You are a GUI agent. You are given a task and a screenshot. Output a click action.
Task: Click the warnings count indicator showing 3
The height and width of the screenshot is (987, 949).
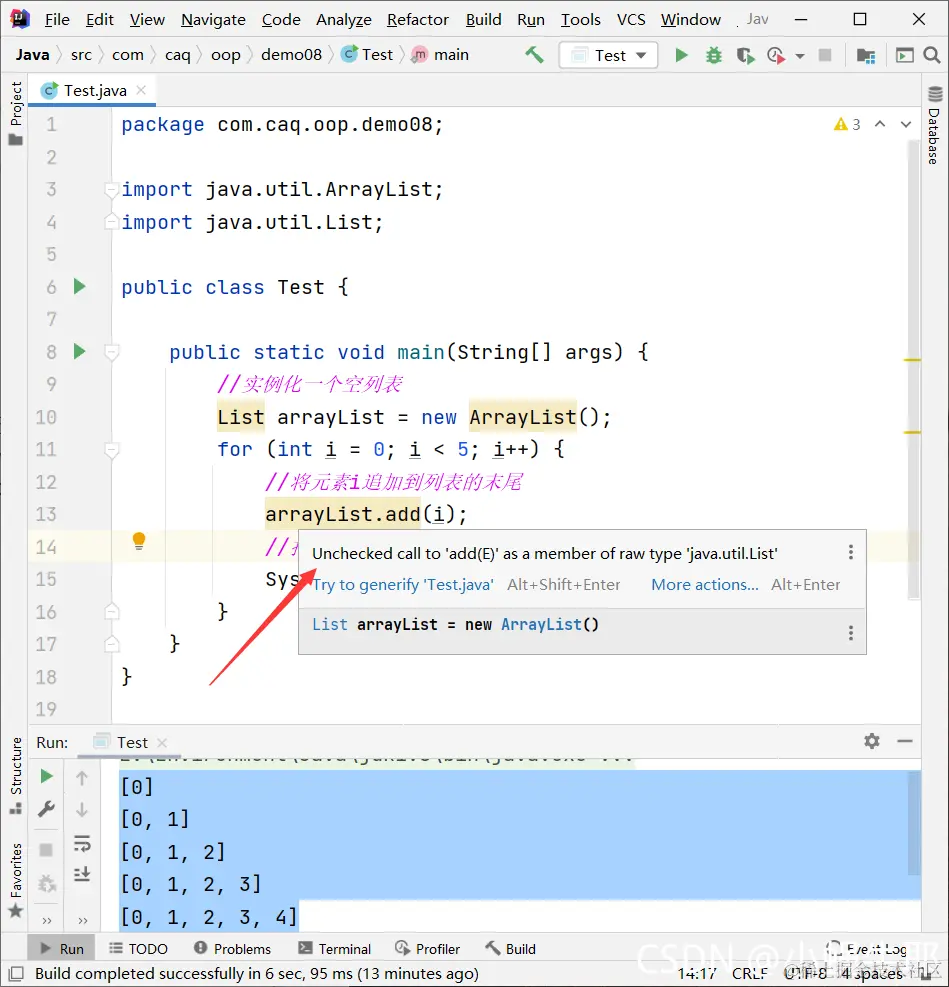847,124
